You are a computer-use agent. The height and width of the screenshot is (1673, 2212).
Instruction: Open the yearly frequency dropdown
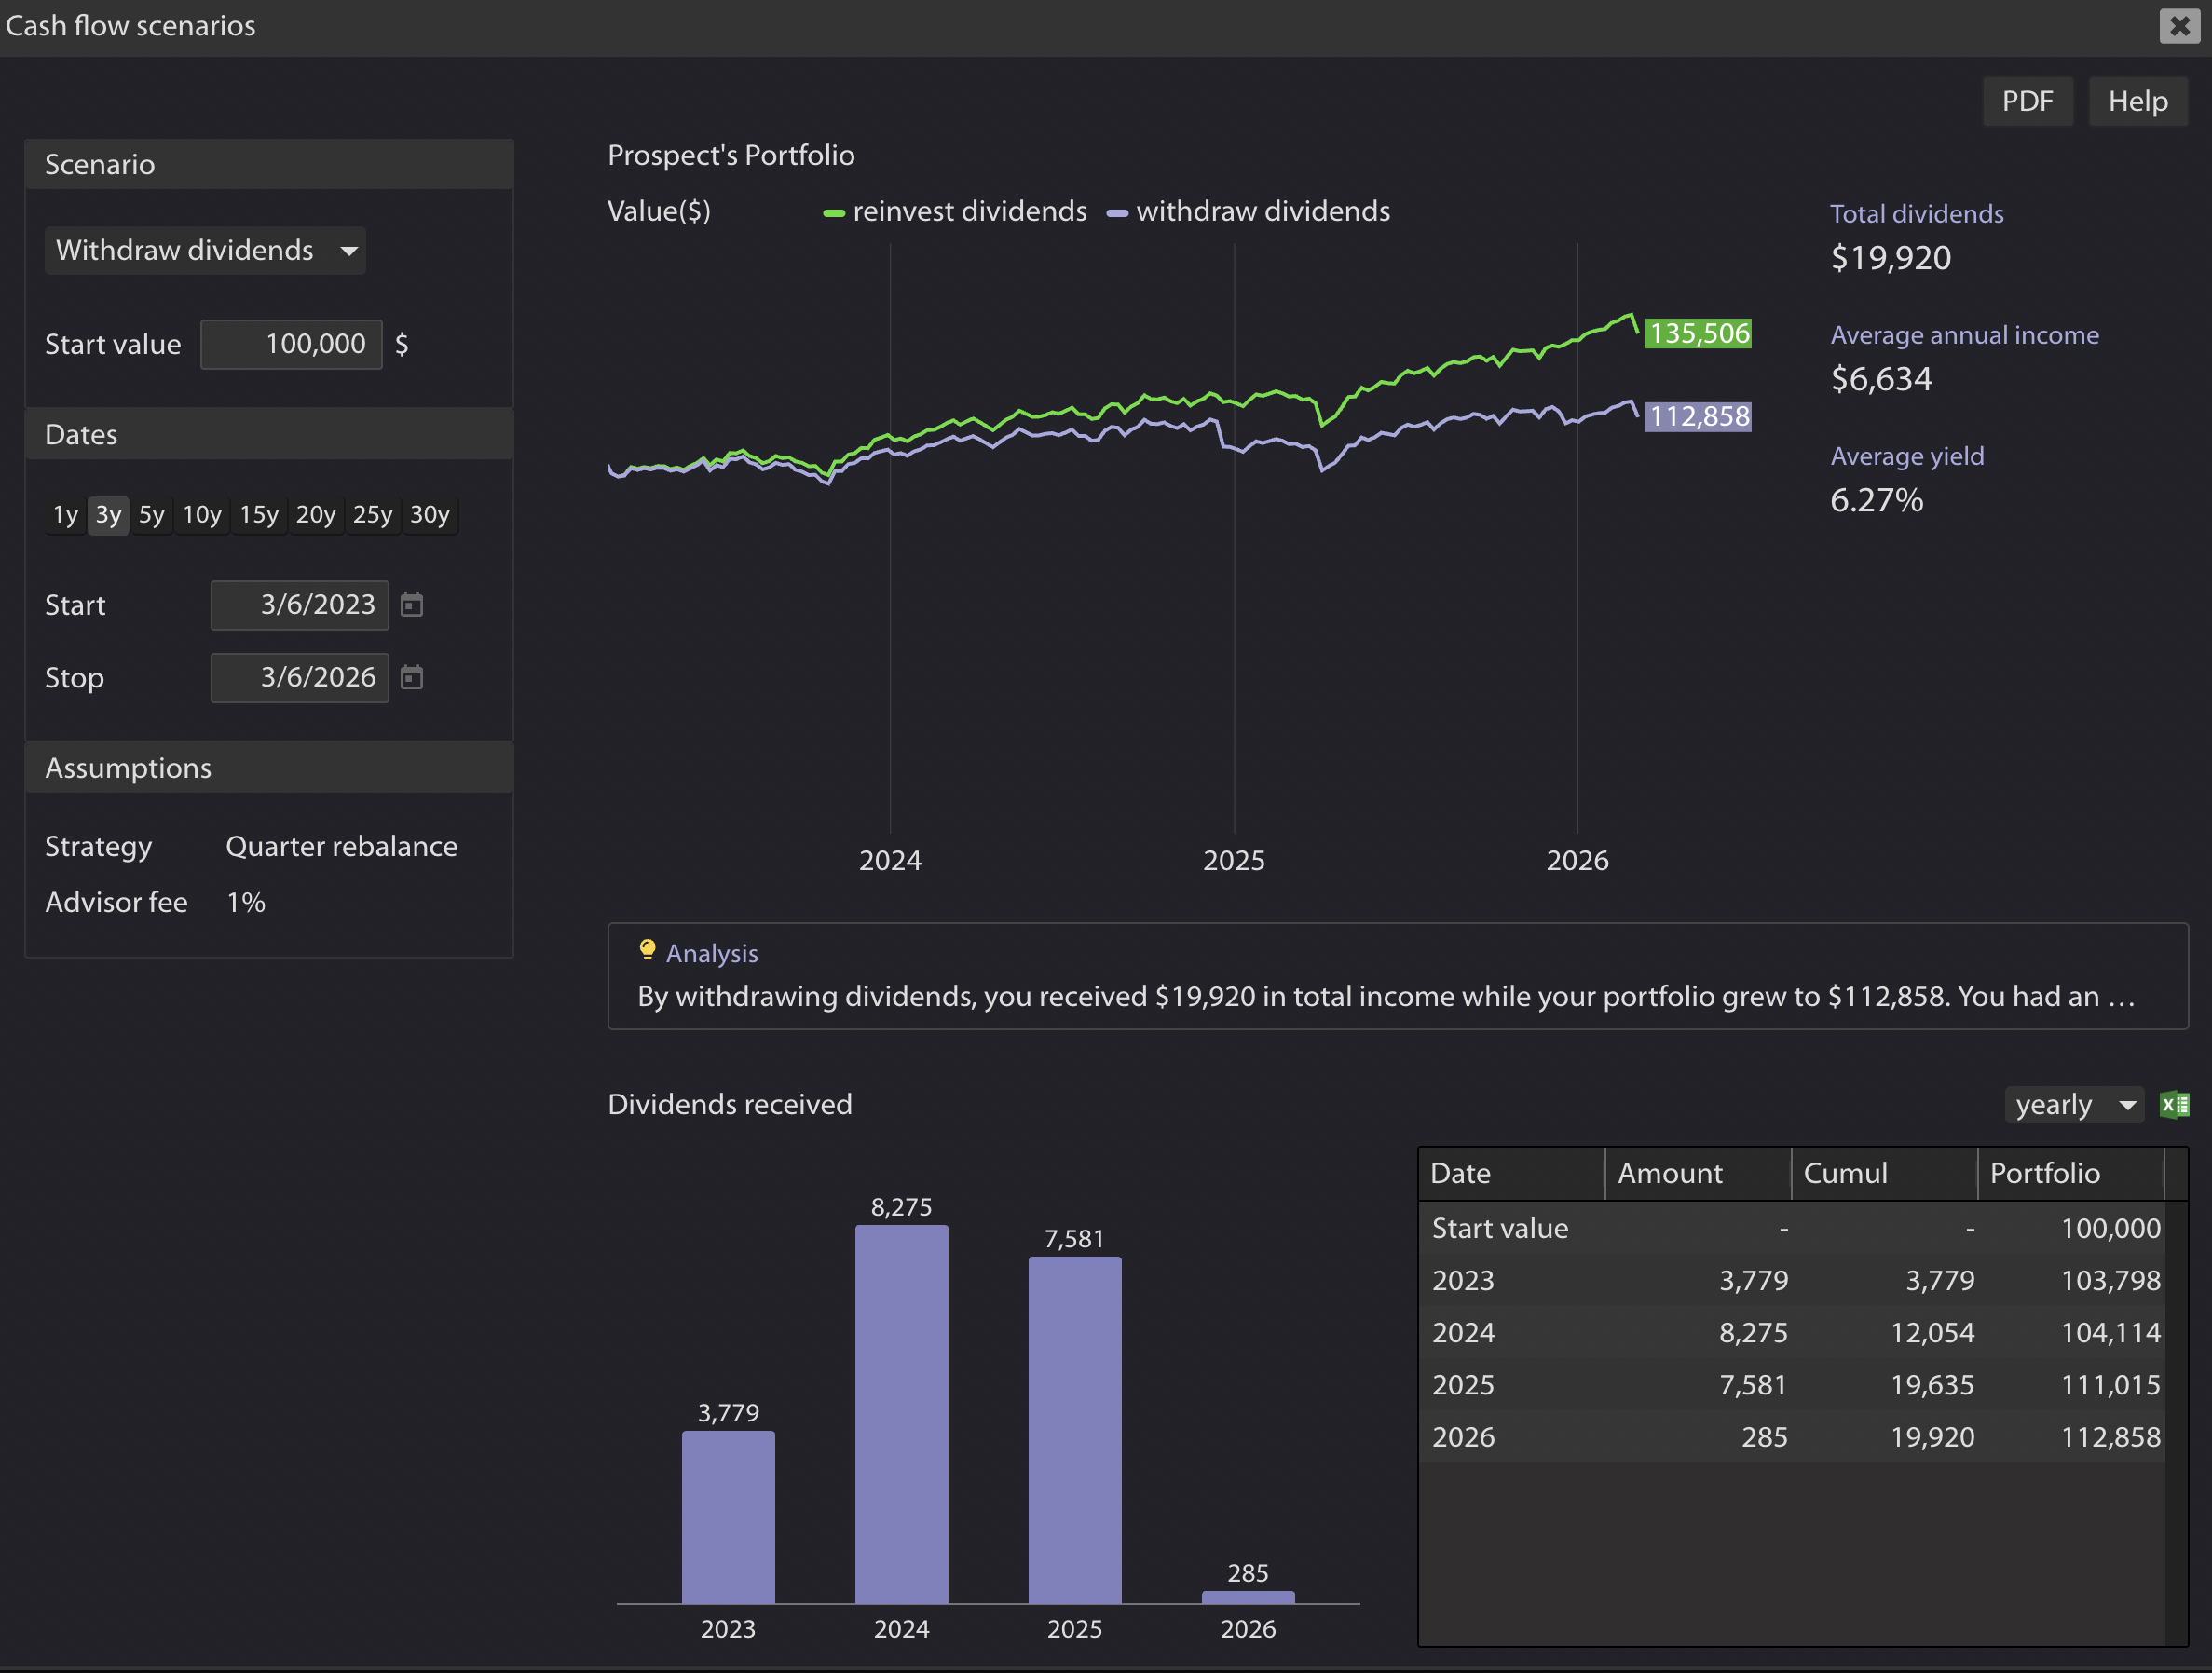click(2073, 1105)
